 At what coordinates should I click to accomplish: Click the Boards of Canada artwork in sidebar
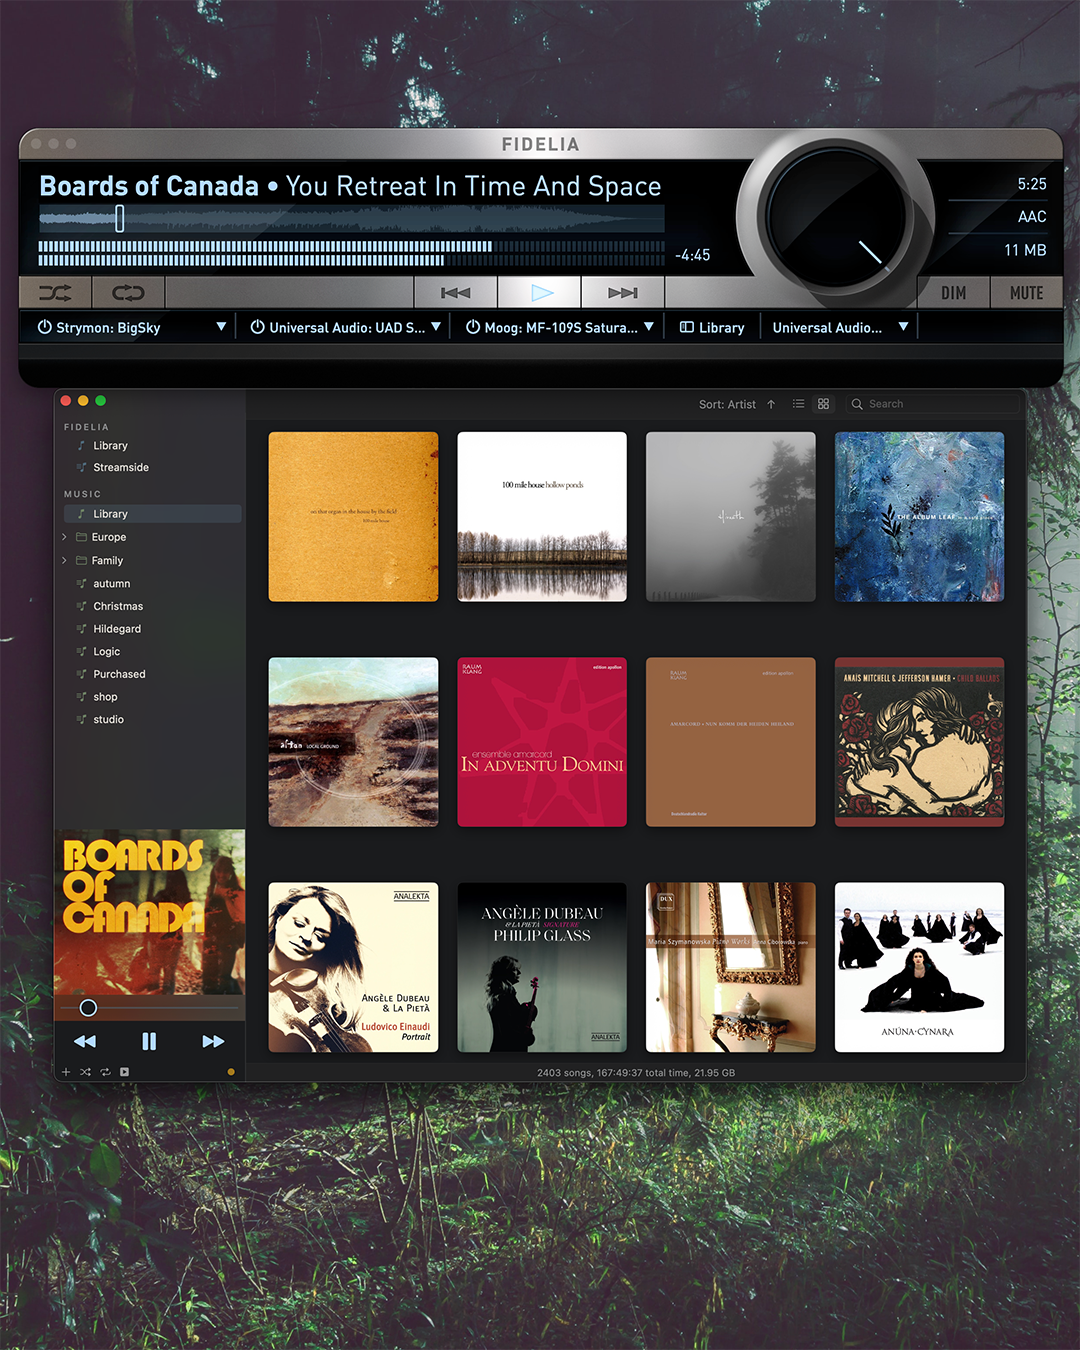click(150, 911)
